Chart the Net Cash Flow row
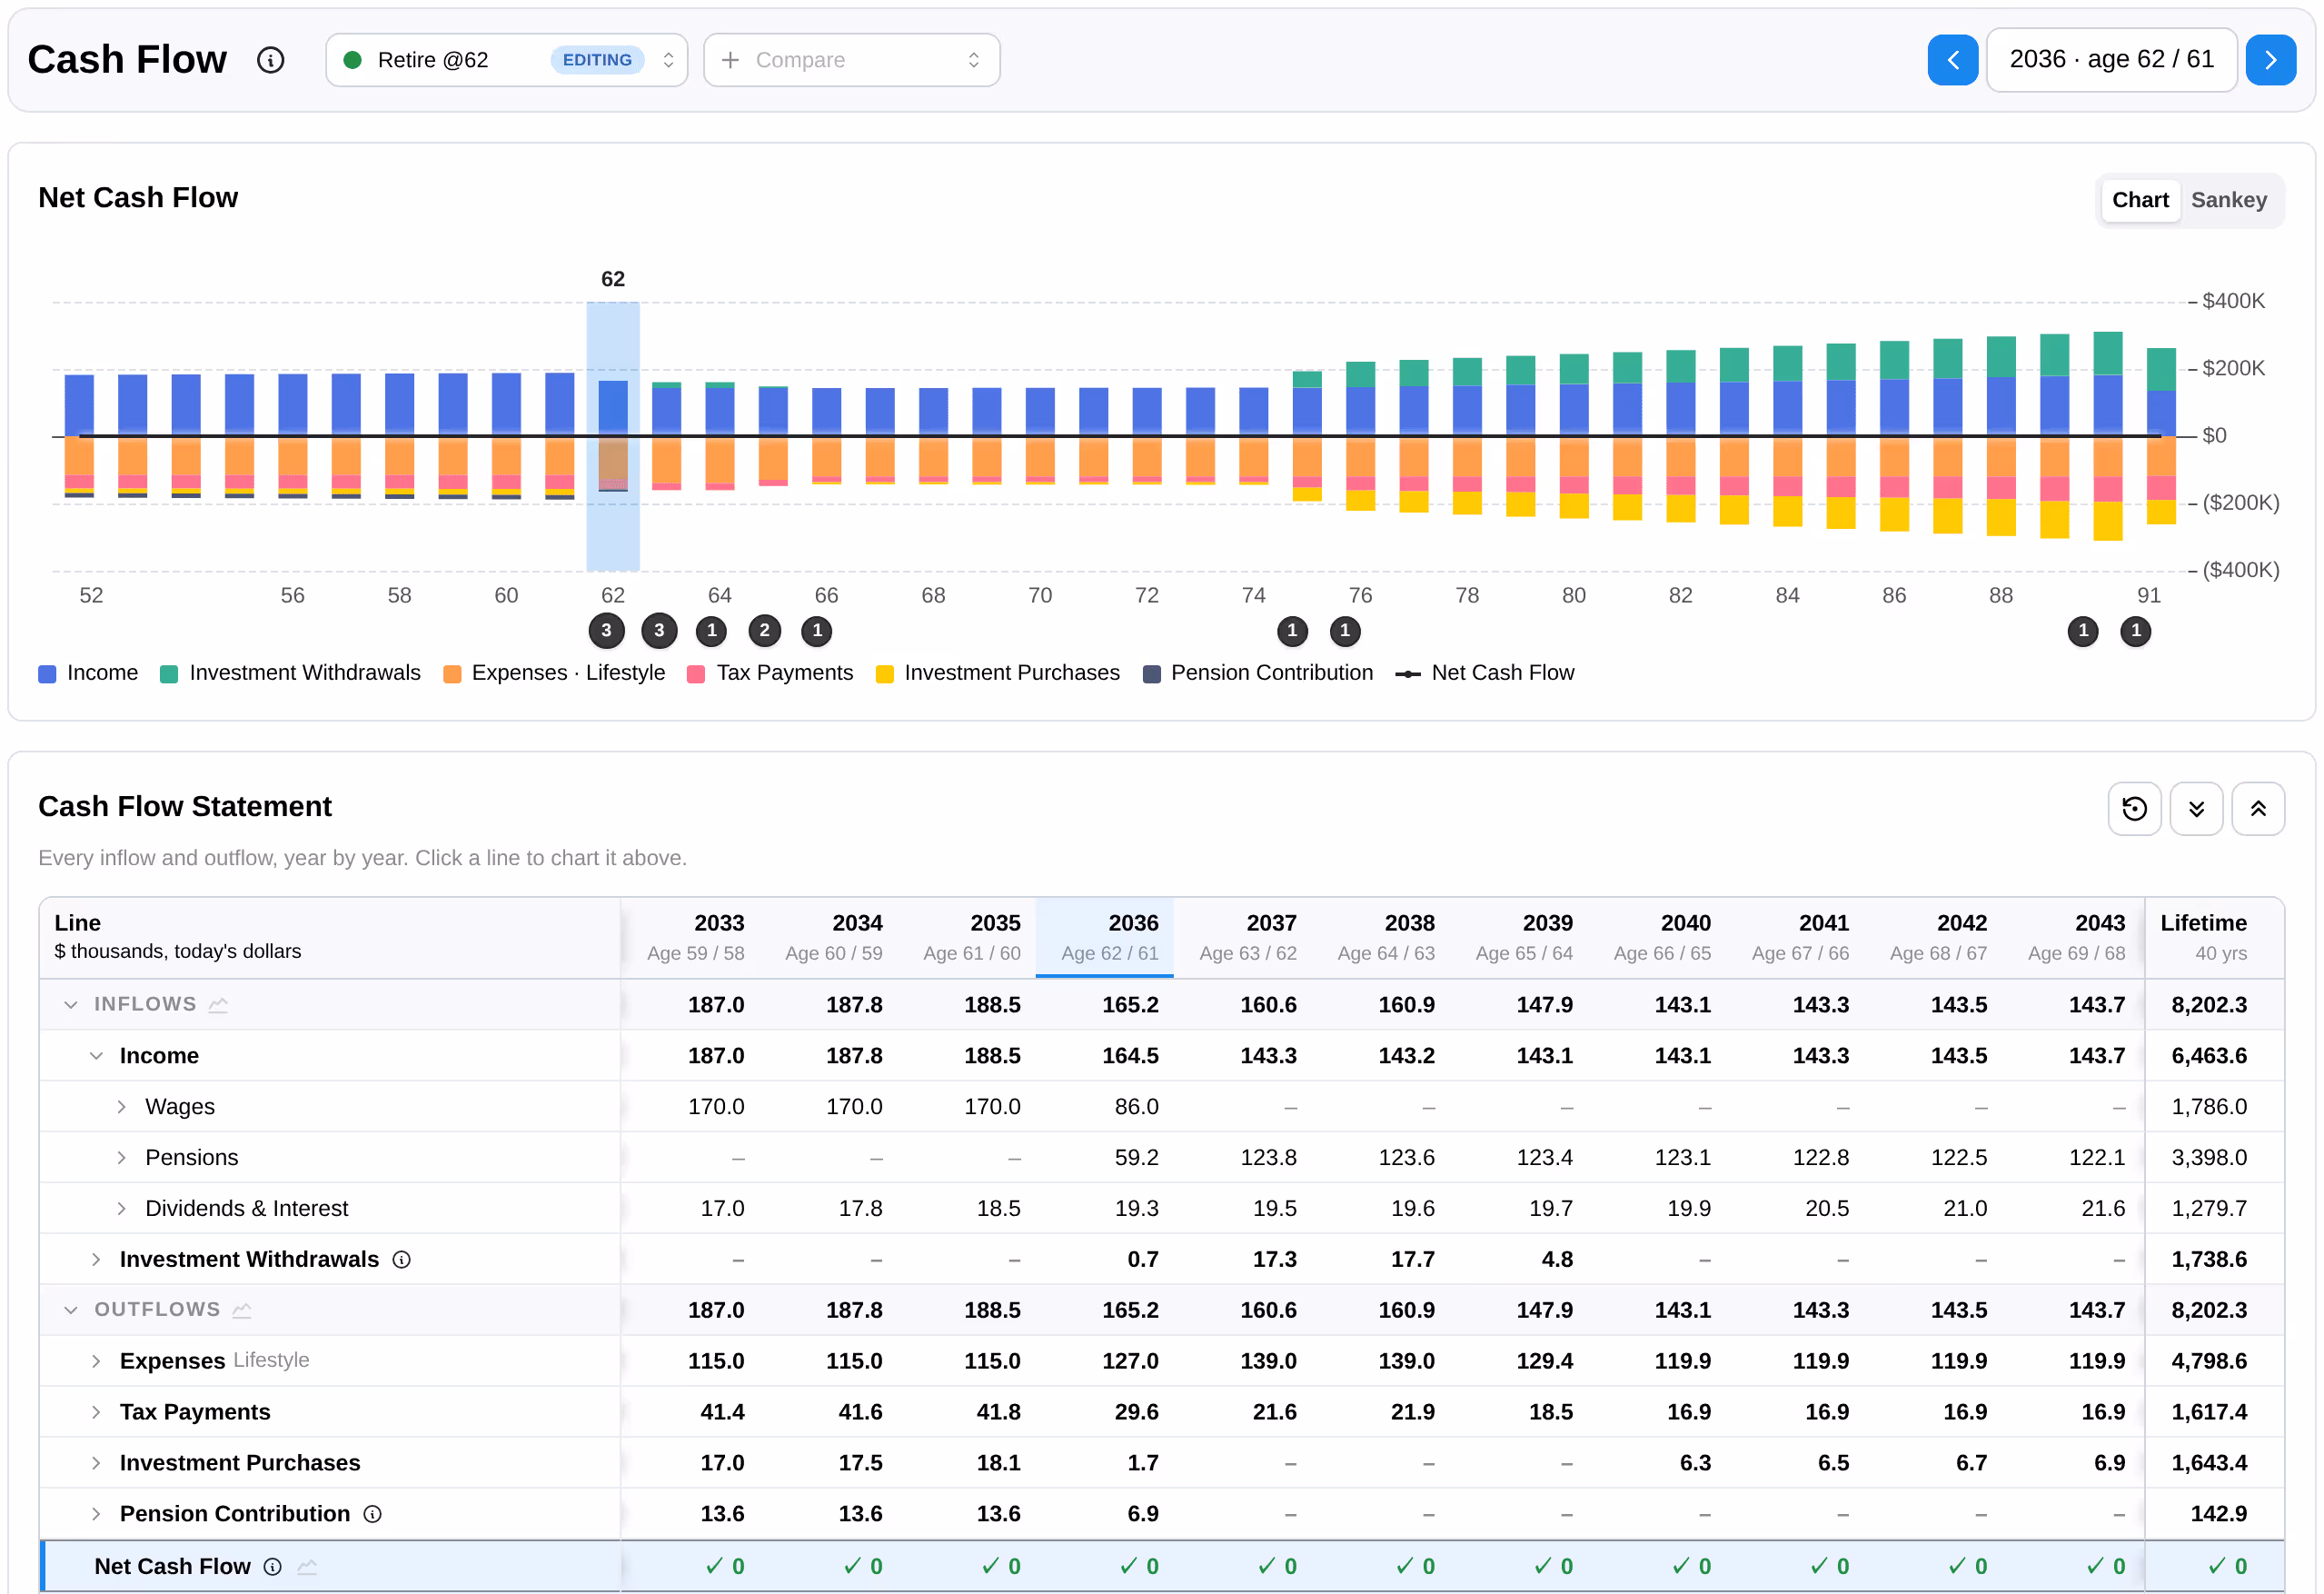The image size is (2324, 1594). tap(307, 1566)
